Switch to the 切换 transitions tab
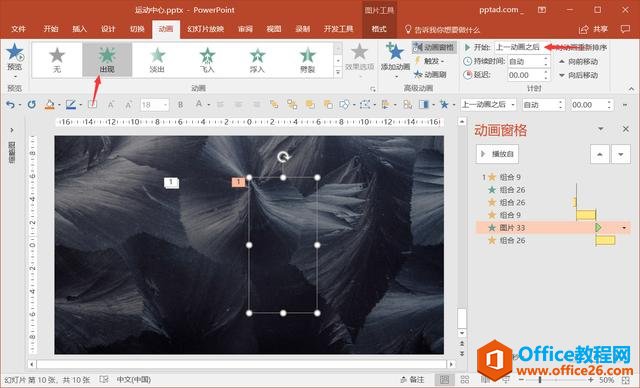Image resolution: width=640 pixels, height=388 pixels. [x=137, y=29]
